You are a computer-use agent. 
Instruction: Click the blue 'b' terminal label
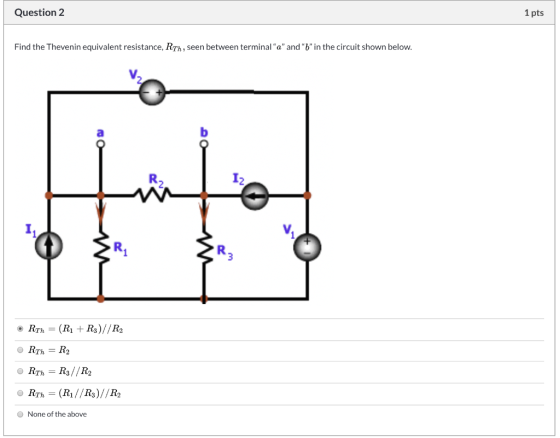point(204,132)
